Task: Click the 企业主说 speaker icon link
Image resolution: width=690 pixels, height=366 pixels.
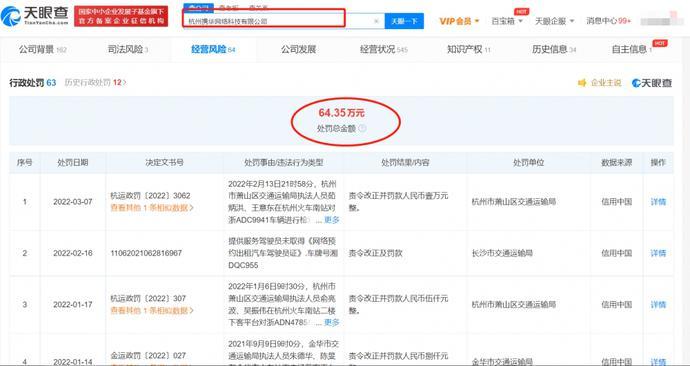Action: click(599, 83)
